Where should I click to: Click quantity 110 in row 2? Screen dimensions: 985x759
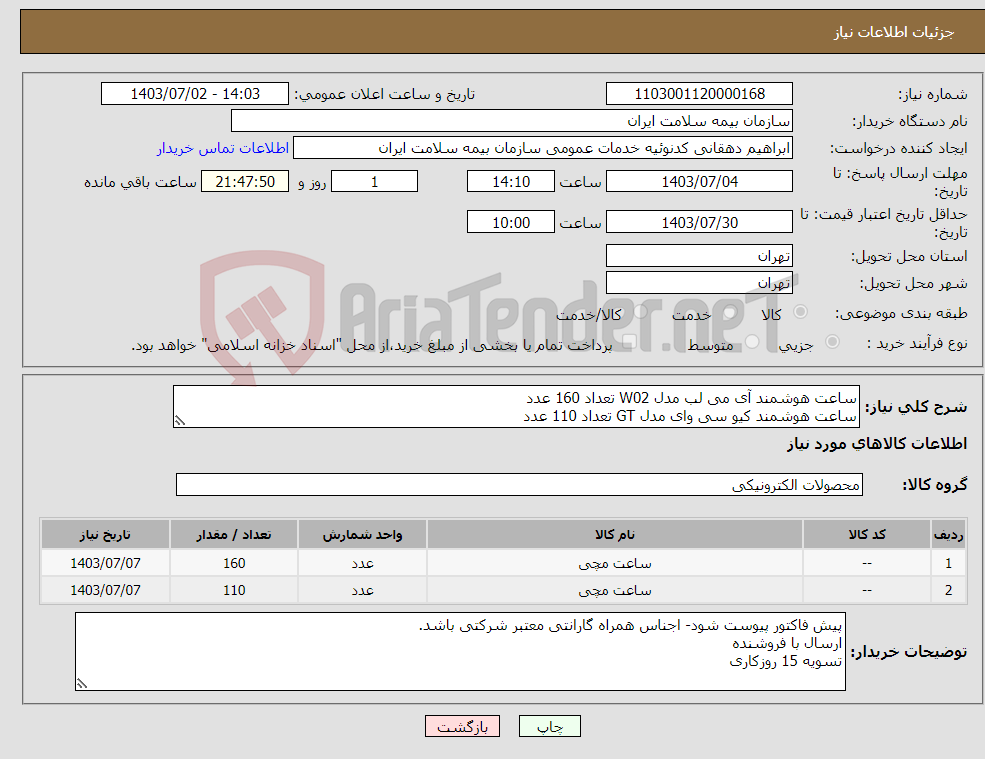(x=234, y=591)
